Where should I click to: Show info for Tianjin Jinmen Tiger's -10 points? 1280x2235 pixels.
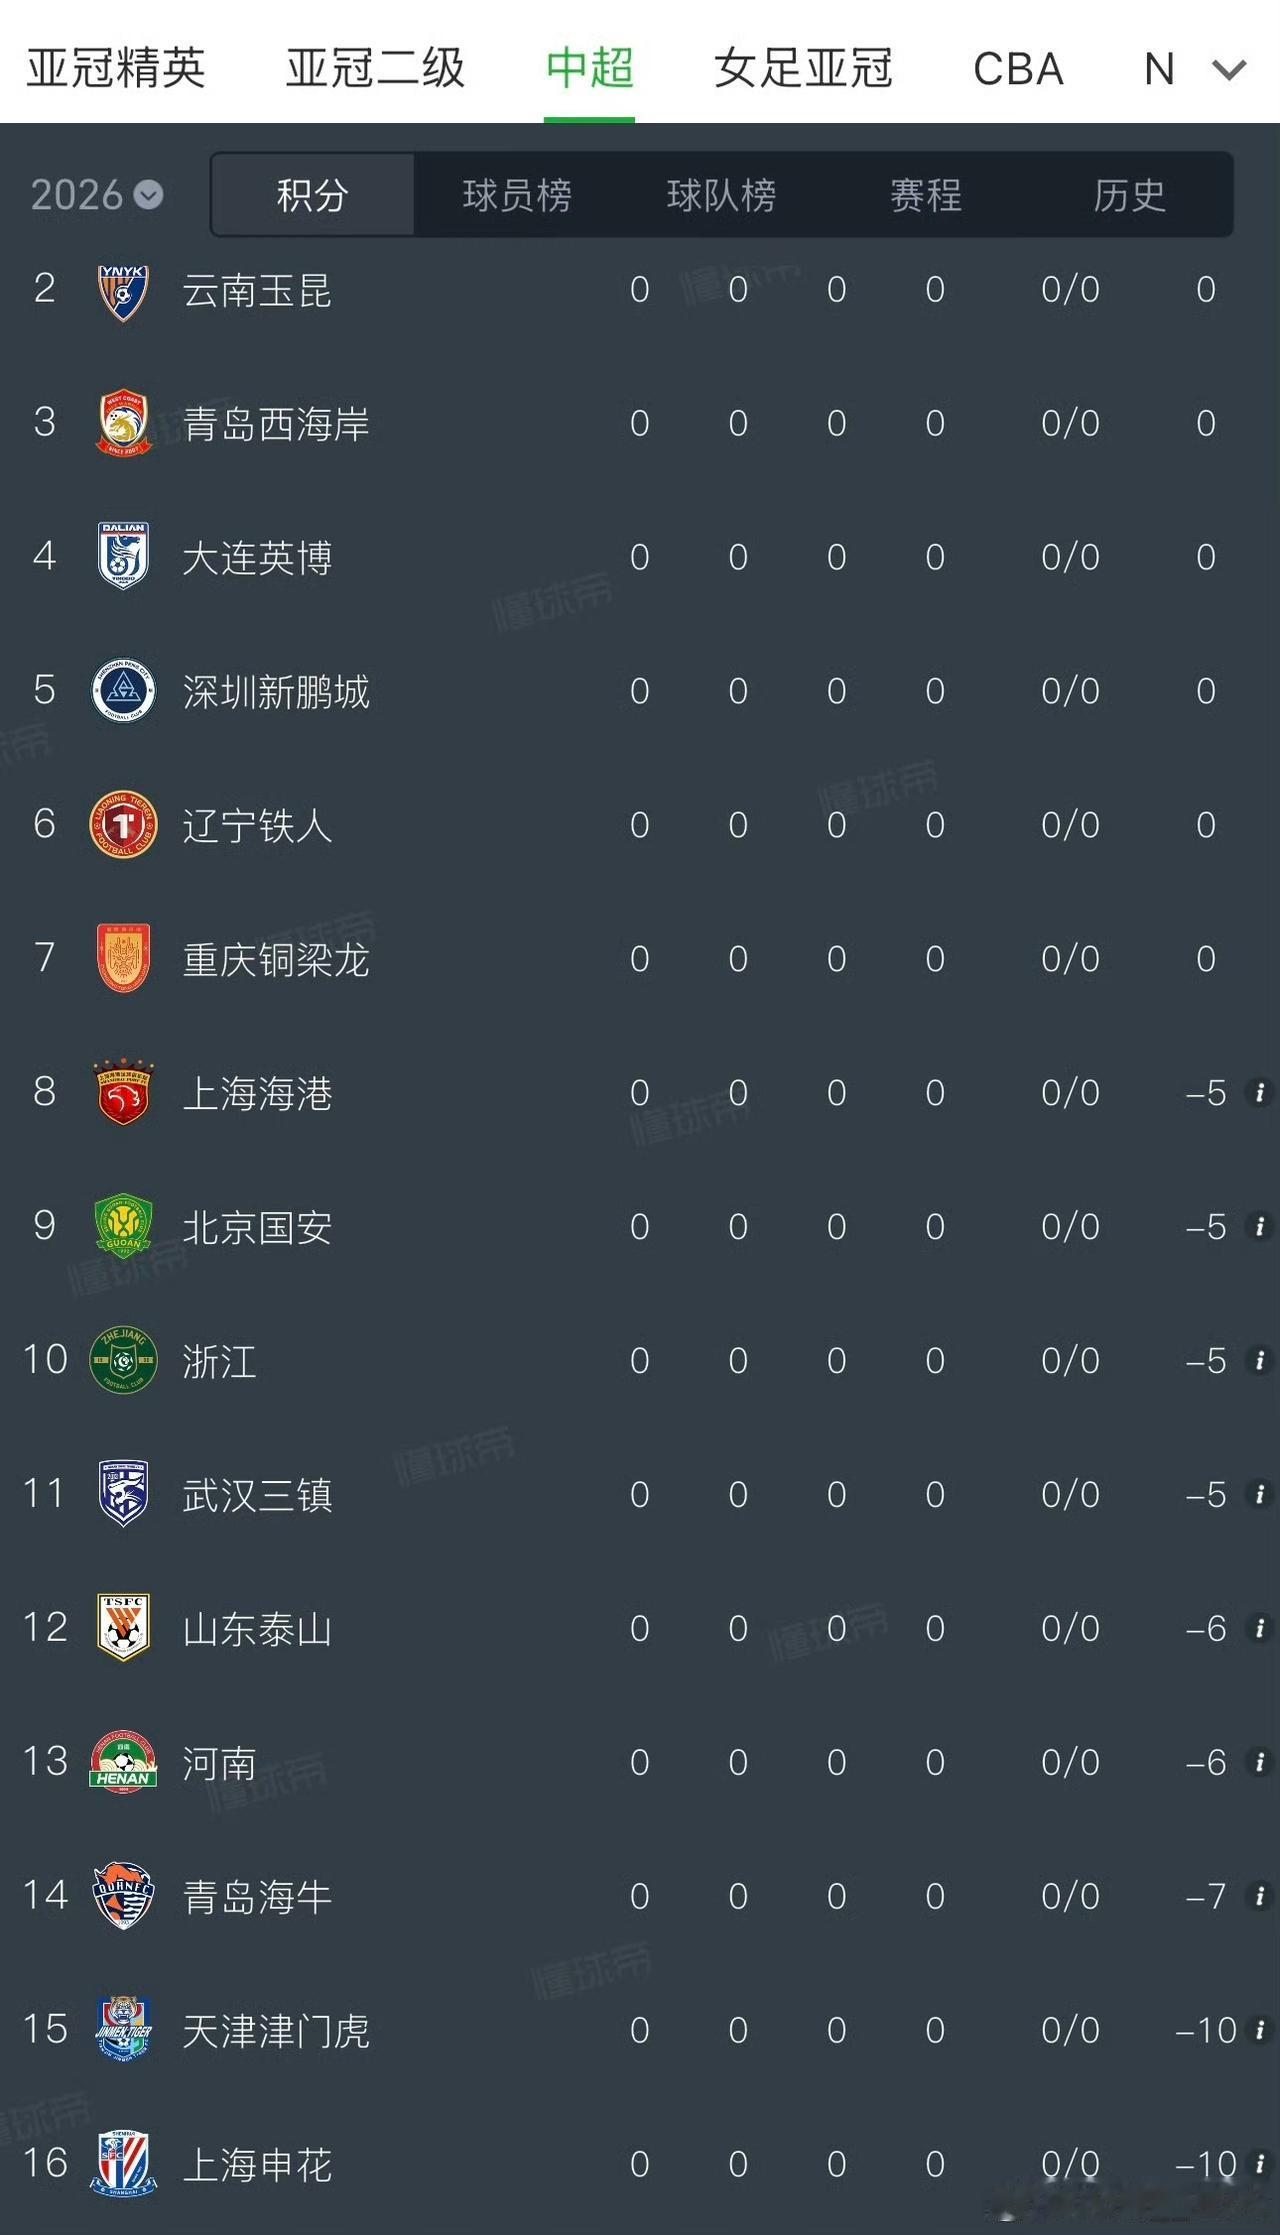coord(1260,2030)
